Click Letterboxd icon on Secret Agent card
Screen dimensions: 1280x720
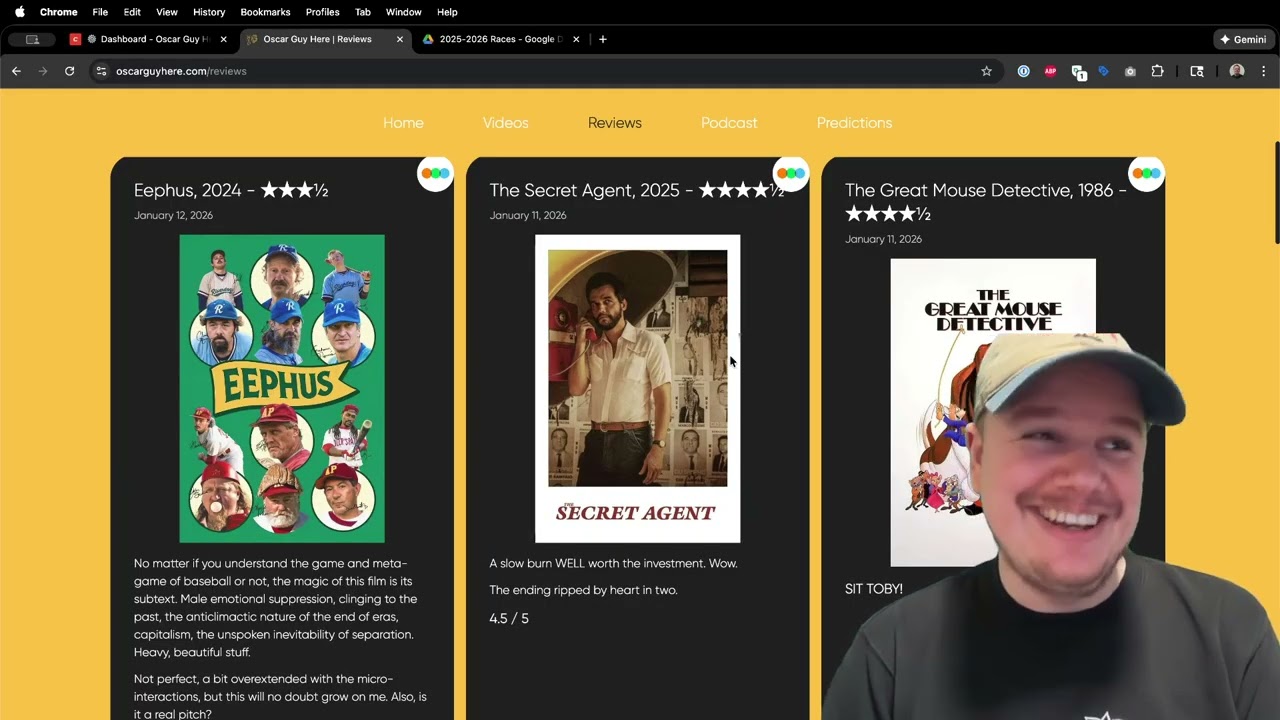click(791, 173)
